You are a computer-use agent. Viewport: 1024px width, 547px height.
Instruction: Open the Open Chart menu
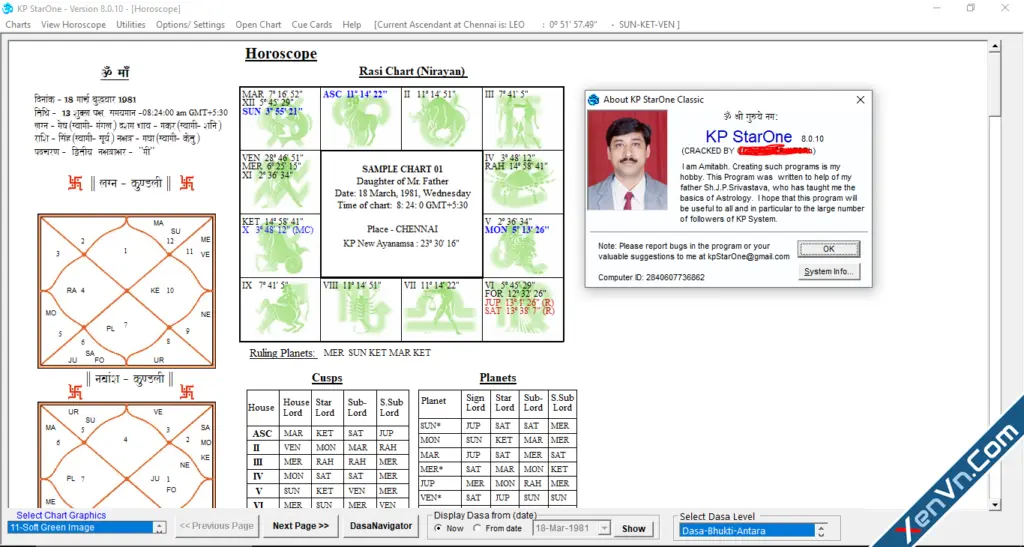pyautogui.click(x=258, y=24)
